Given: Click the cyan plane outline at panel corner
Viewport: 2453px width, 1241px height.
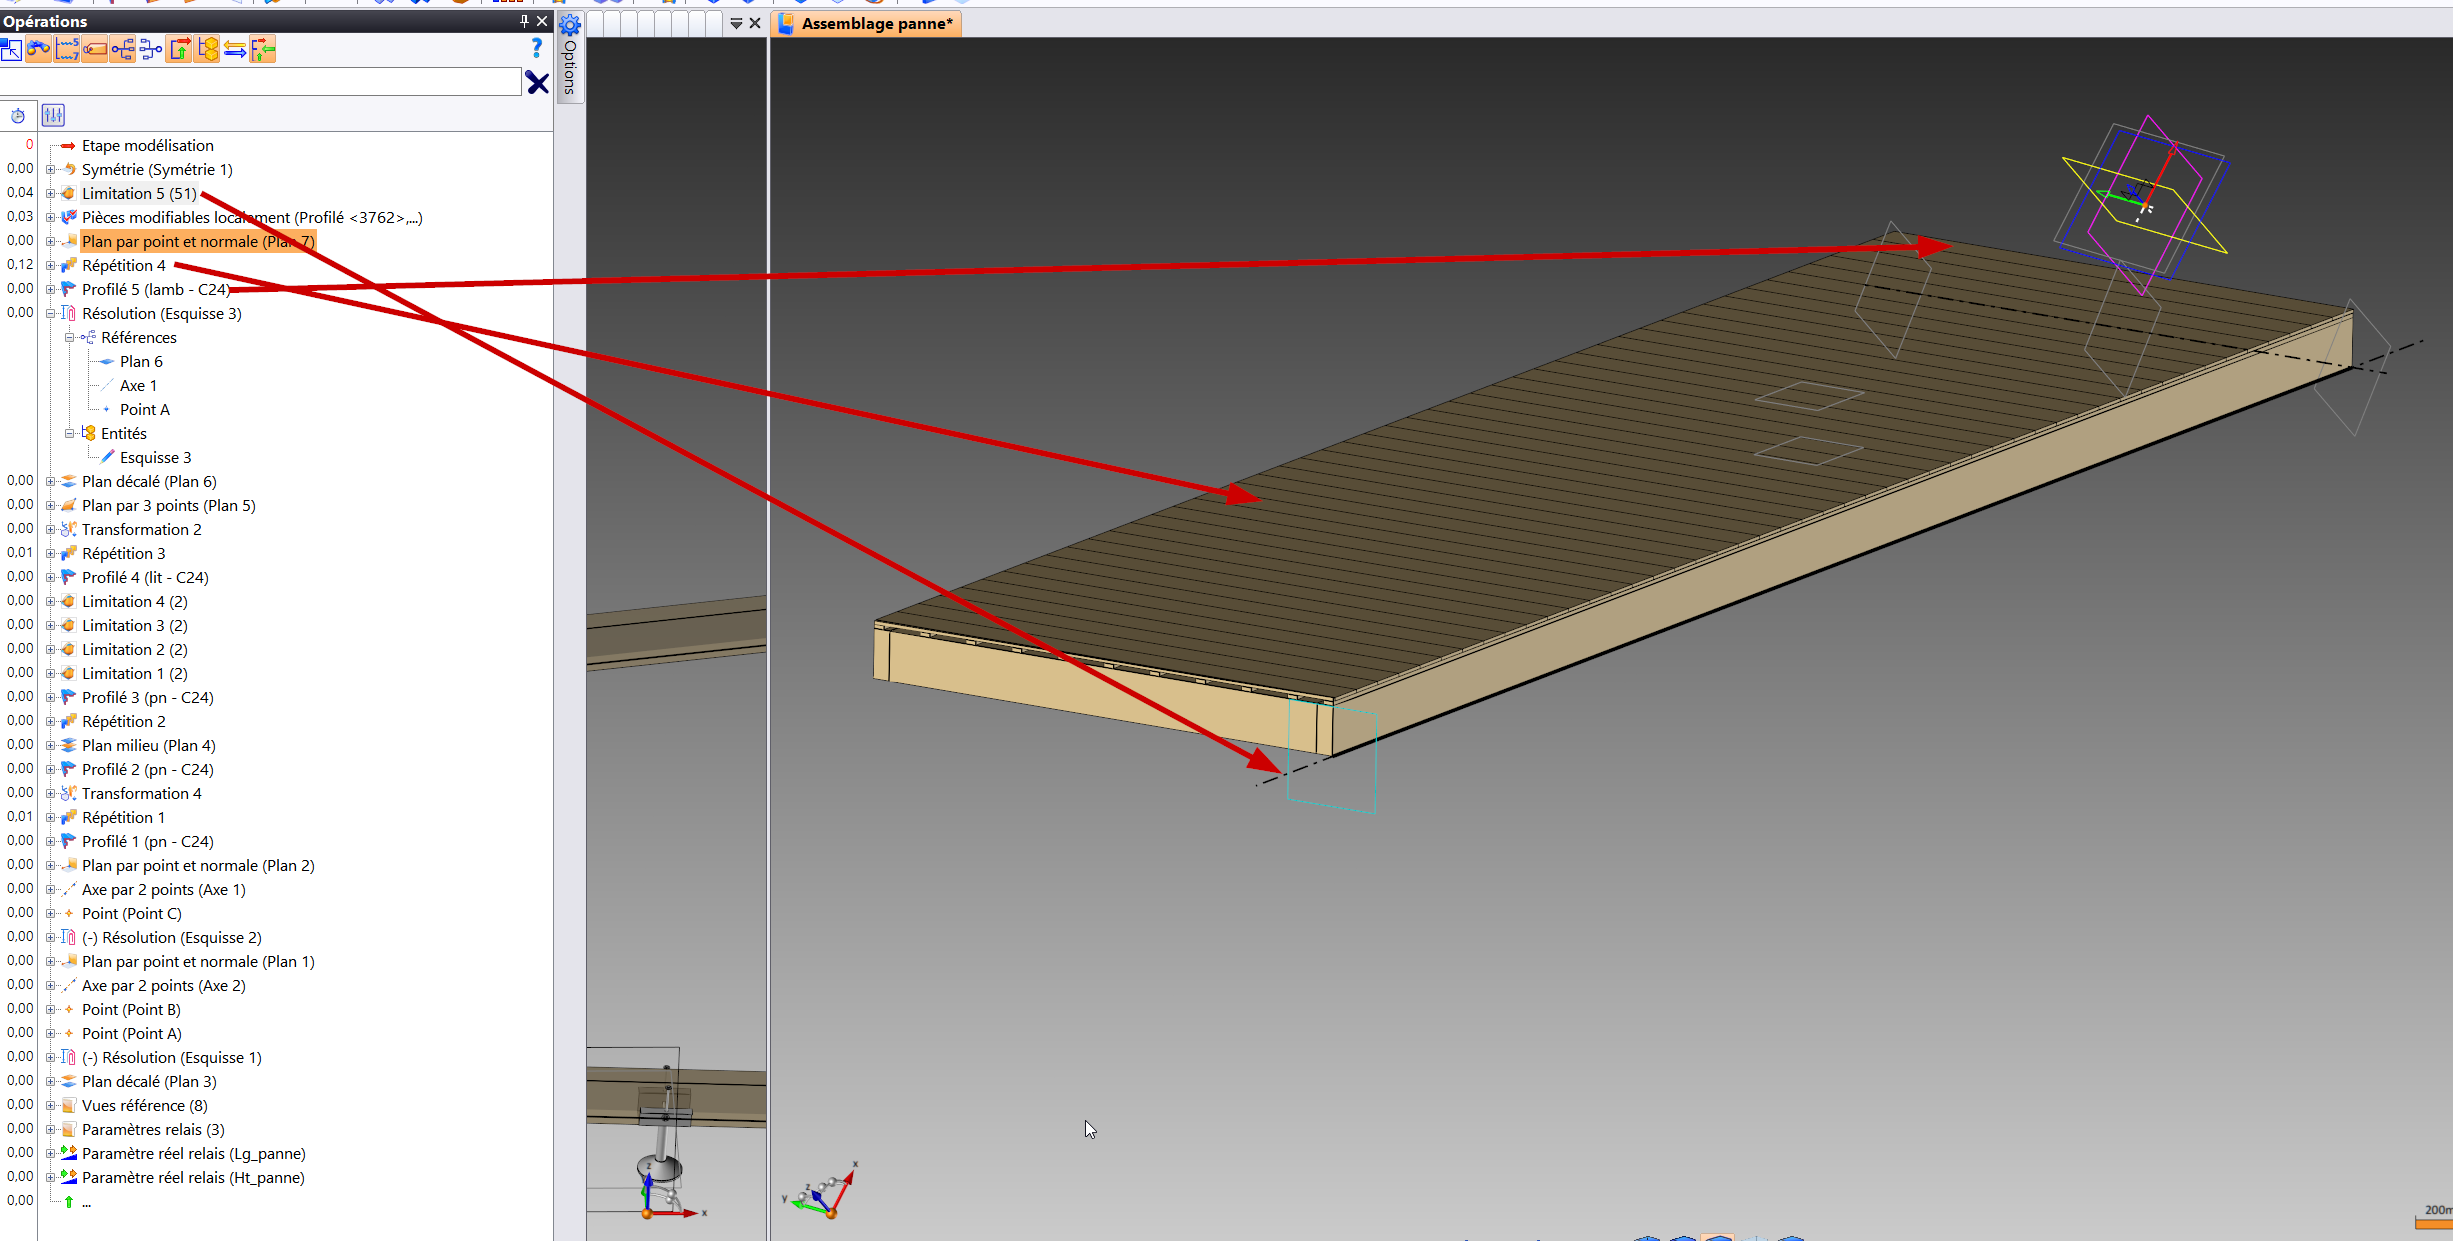Looking at the screenshot, I should (x=1332, y=757).
